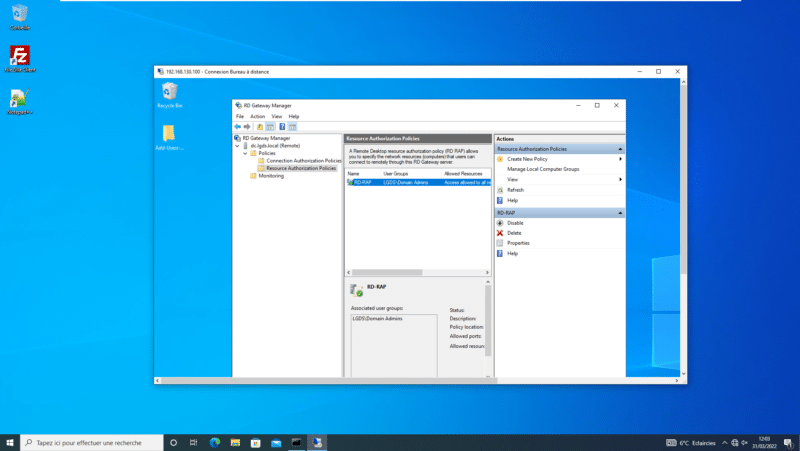
Task: Expand the View submenu in Actions pane
Action: (x=620, y=179)
